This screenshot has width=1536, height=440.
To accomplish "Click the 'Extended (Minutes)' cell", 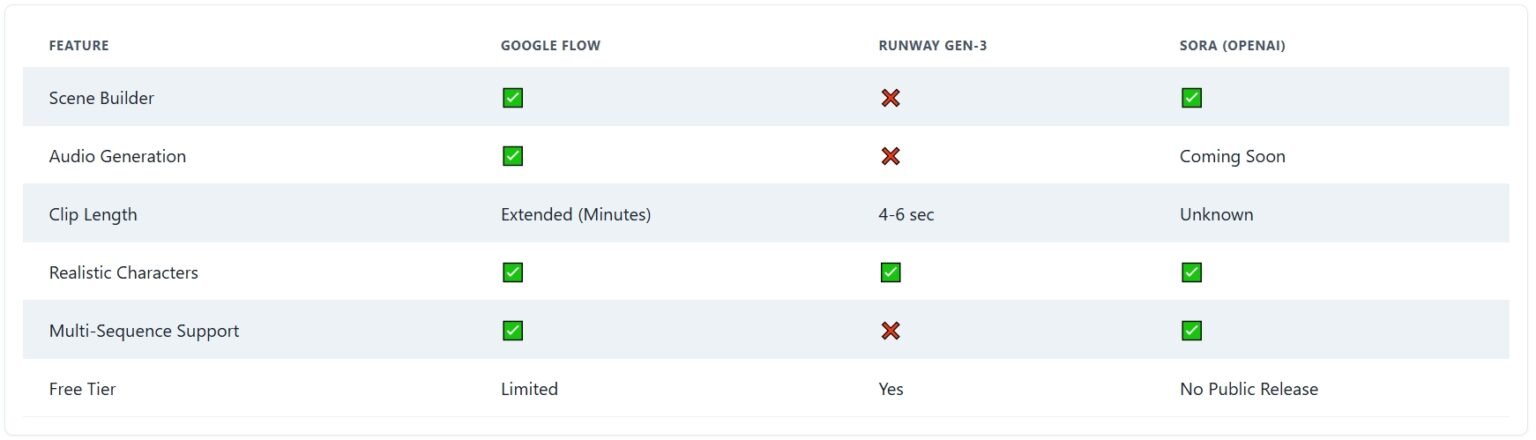I will pos(575,215).
